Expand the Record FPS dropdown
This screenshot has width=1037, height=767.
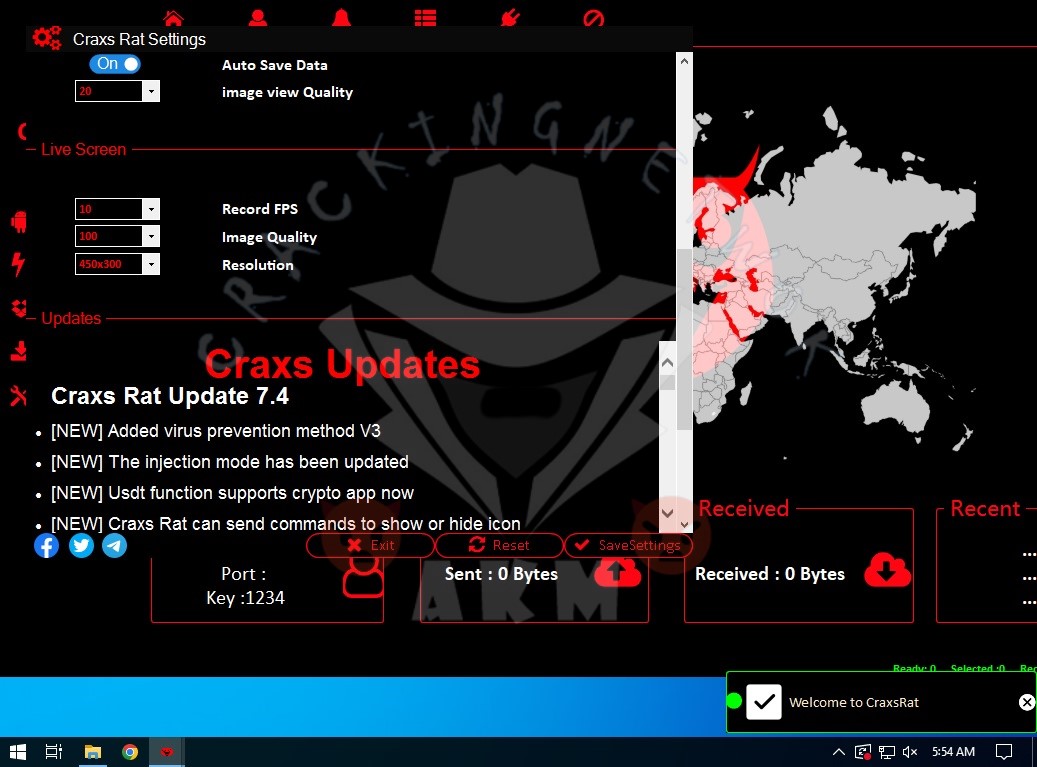(151, 209)
